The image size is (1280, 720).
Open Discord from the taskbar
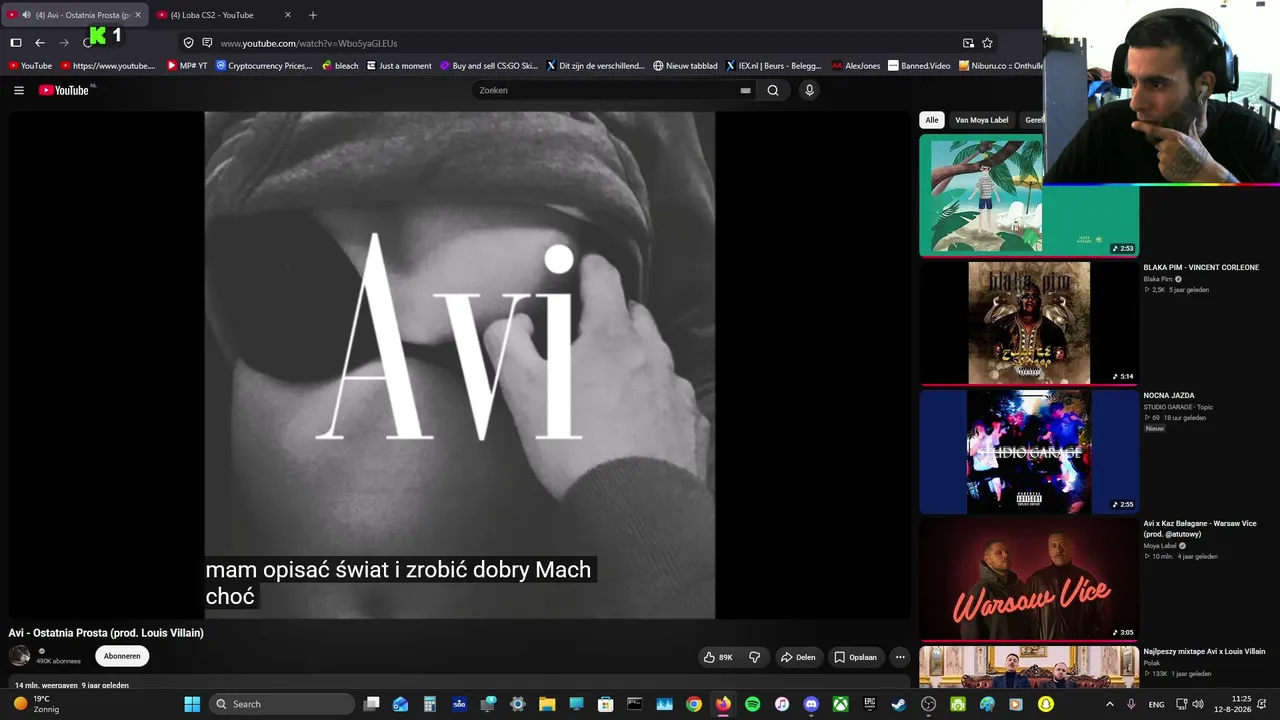[811, 704]
